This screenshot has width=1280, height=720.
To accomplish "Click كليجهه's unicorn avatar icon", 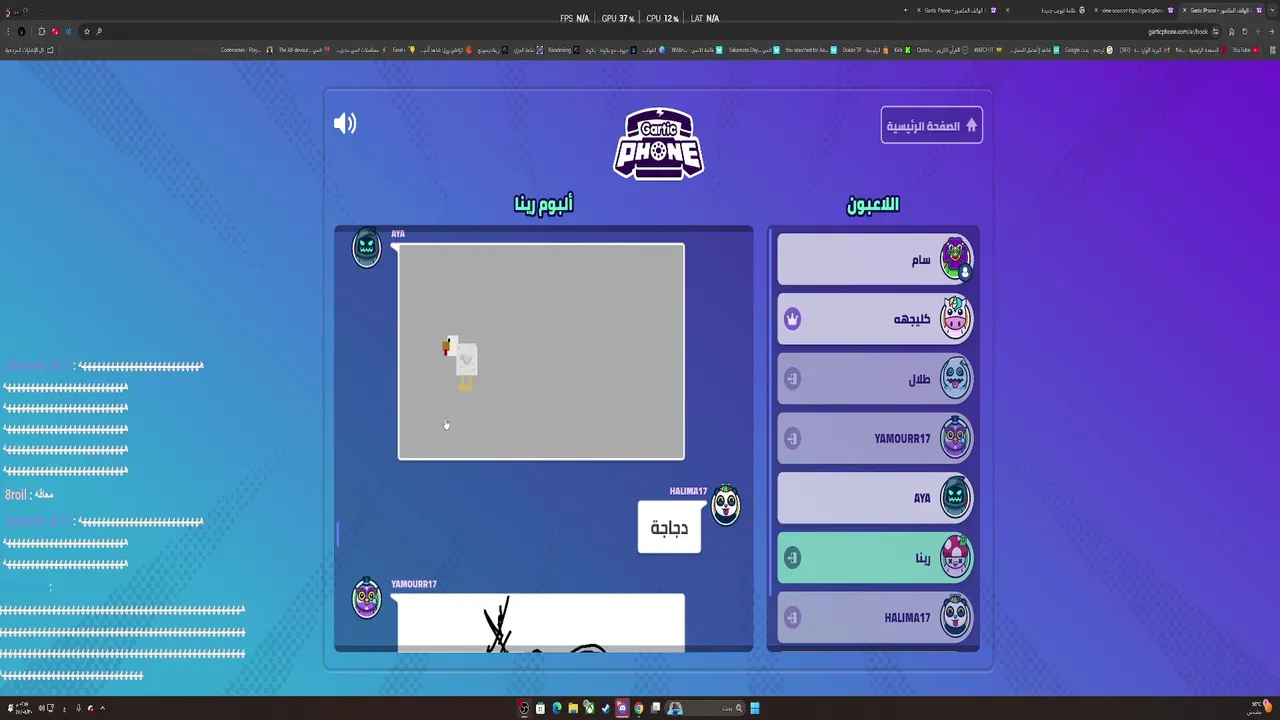I will point(955,318).
